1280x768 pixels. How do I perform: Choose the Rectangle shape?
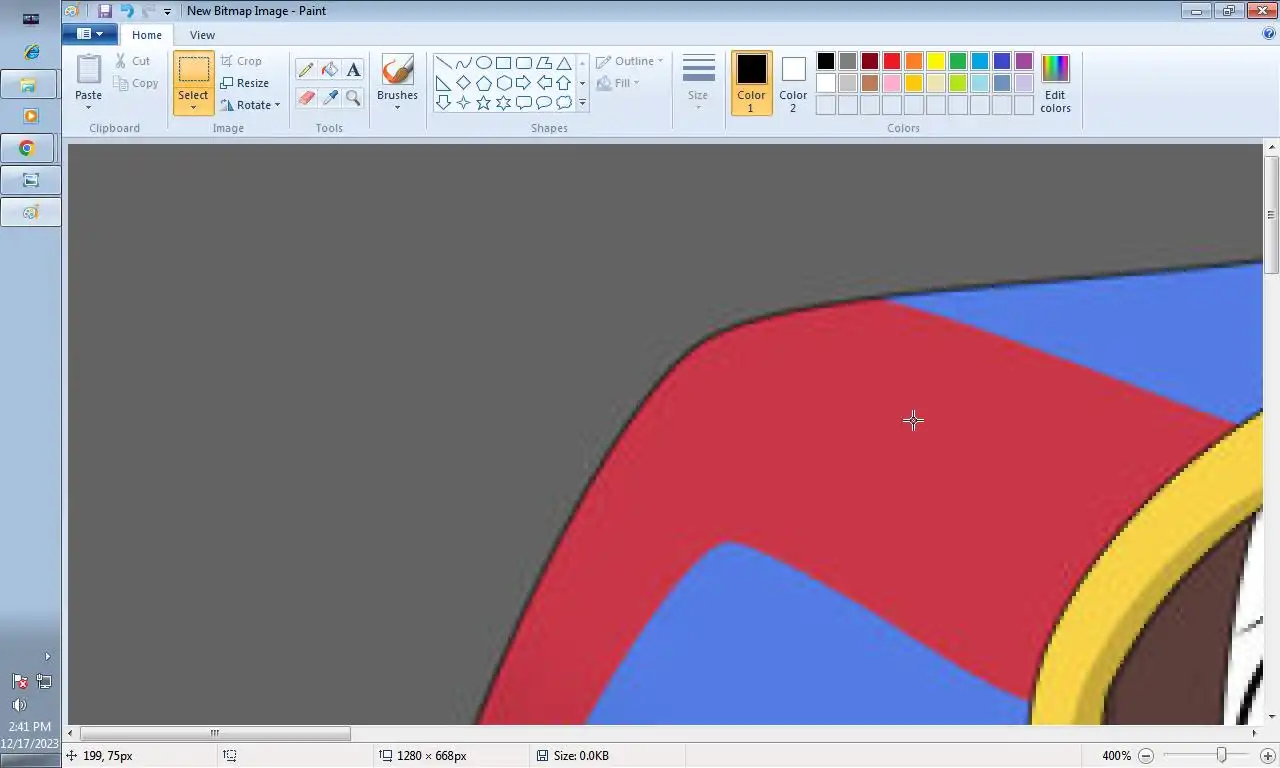(x=503, y=63)
